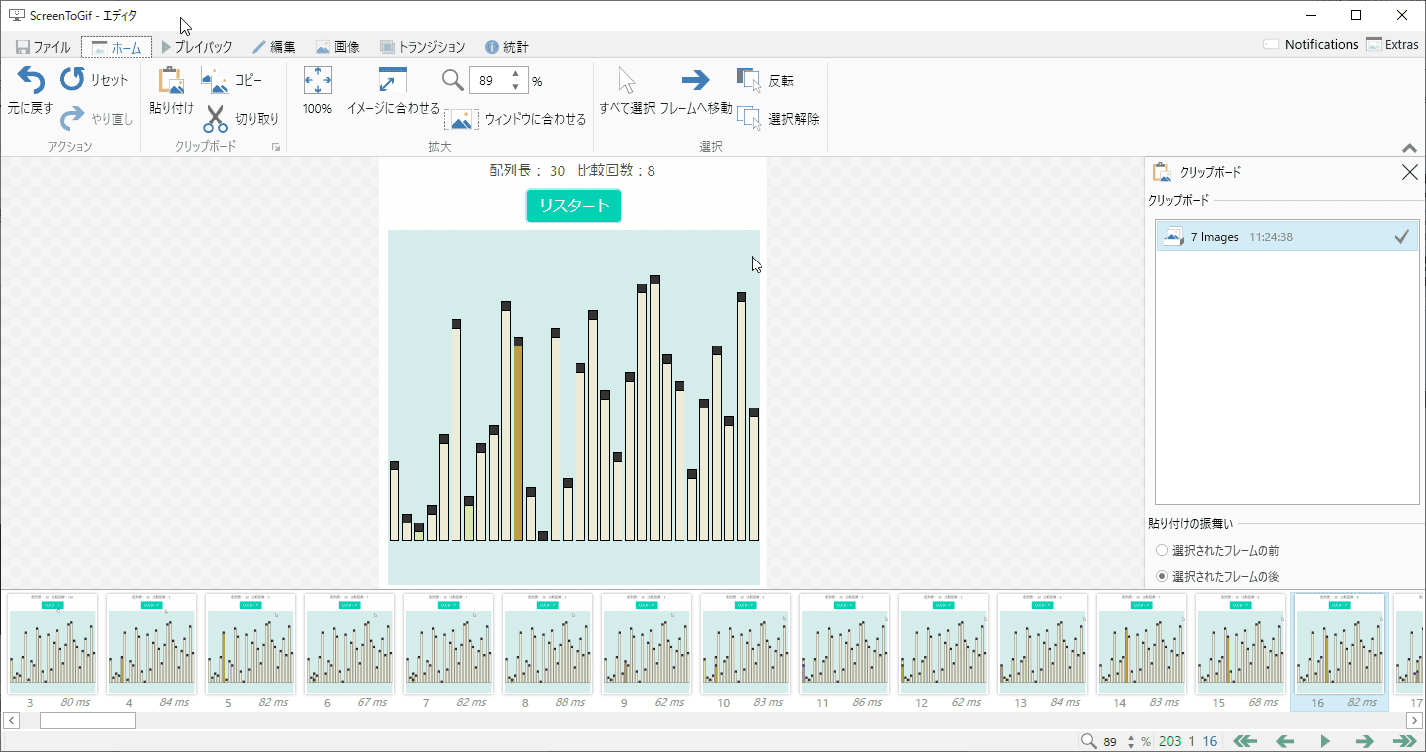The height and width of the screenshot is (752, 1426).
Task: Select frame 14 thumbnail
Action: pyautogui.click(x=1141, y=644)
